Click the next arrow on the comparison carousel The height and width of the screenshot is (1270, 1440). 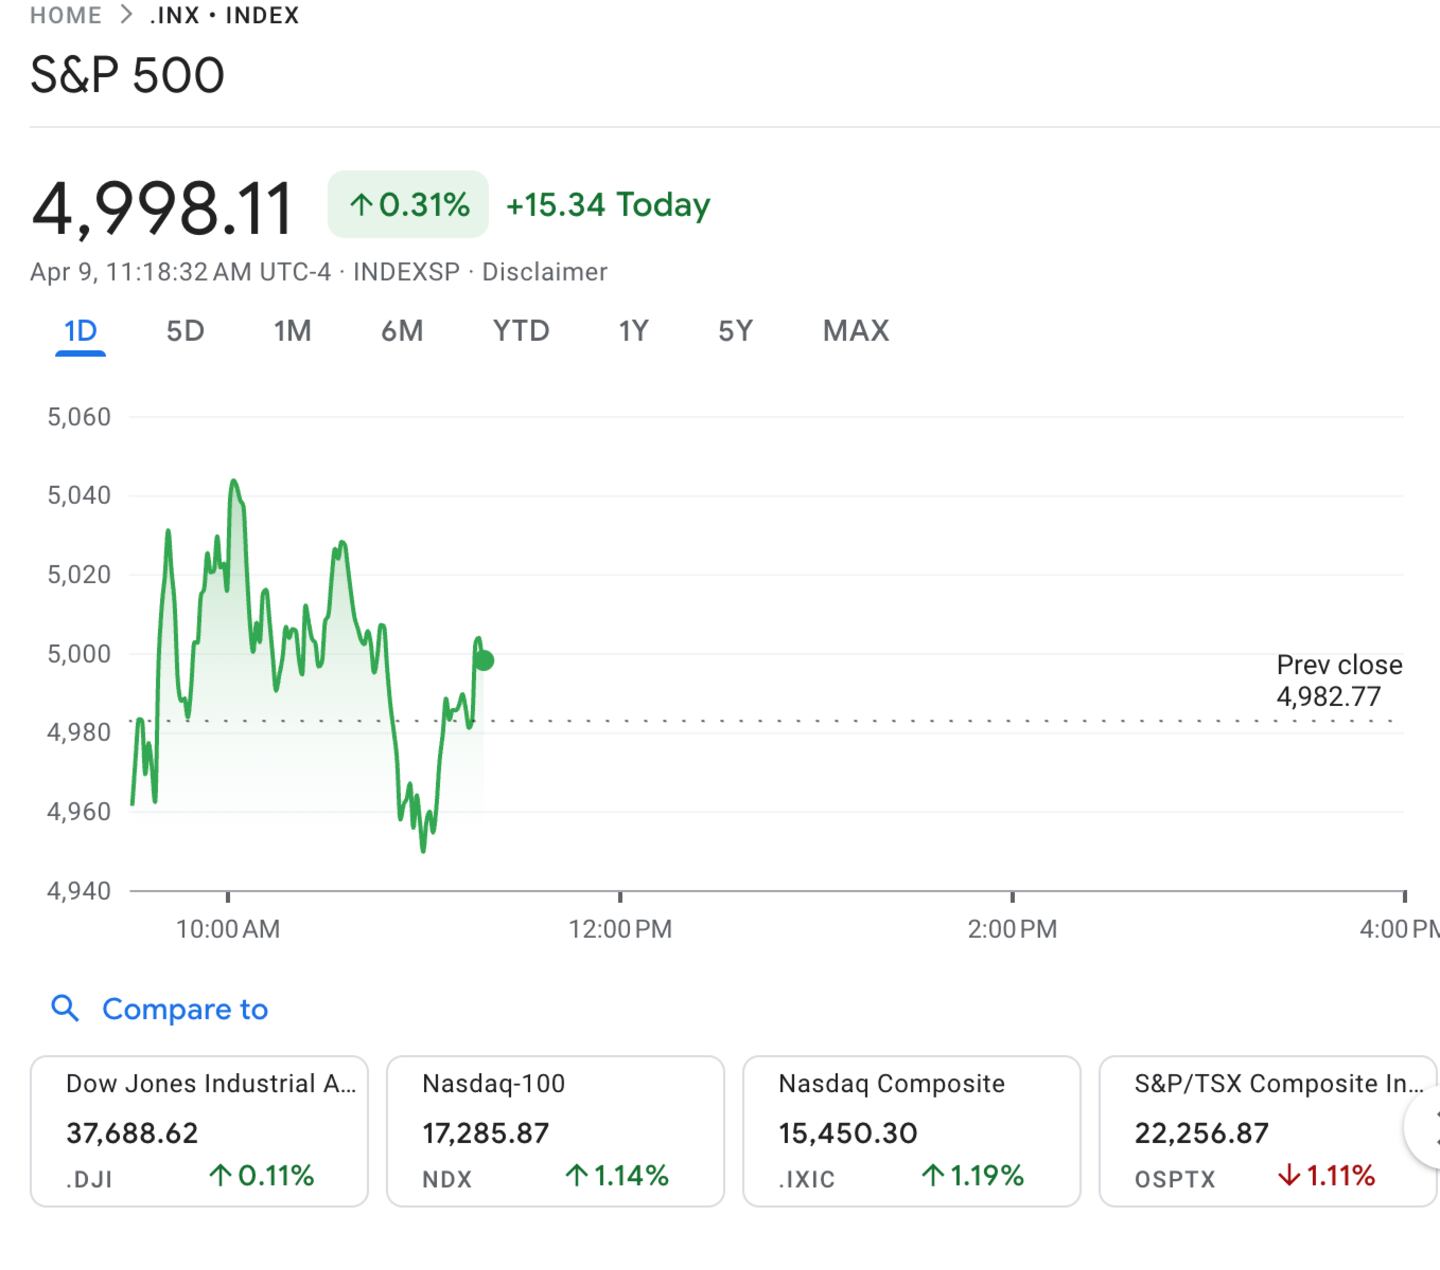[x=1427, y=1131]
